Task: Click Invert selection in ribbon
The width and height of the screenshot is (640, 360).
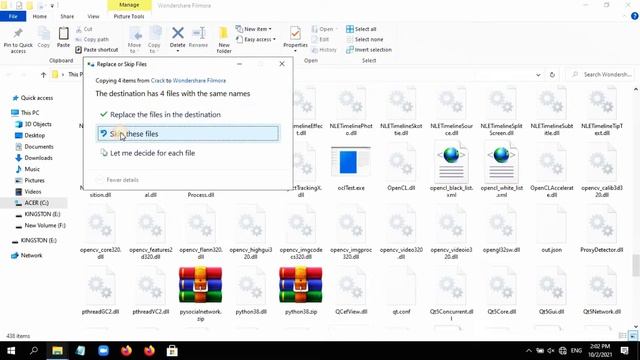Action: tap(369, 50)
